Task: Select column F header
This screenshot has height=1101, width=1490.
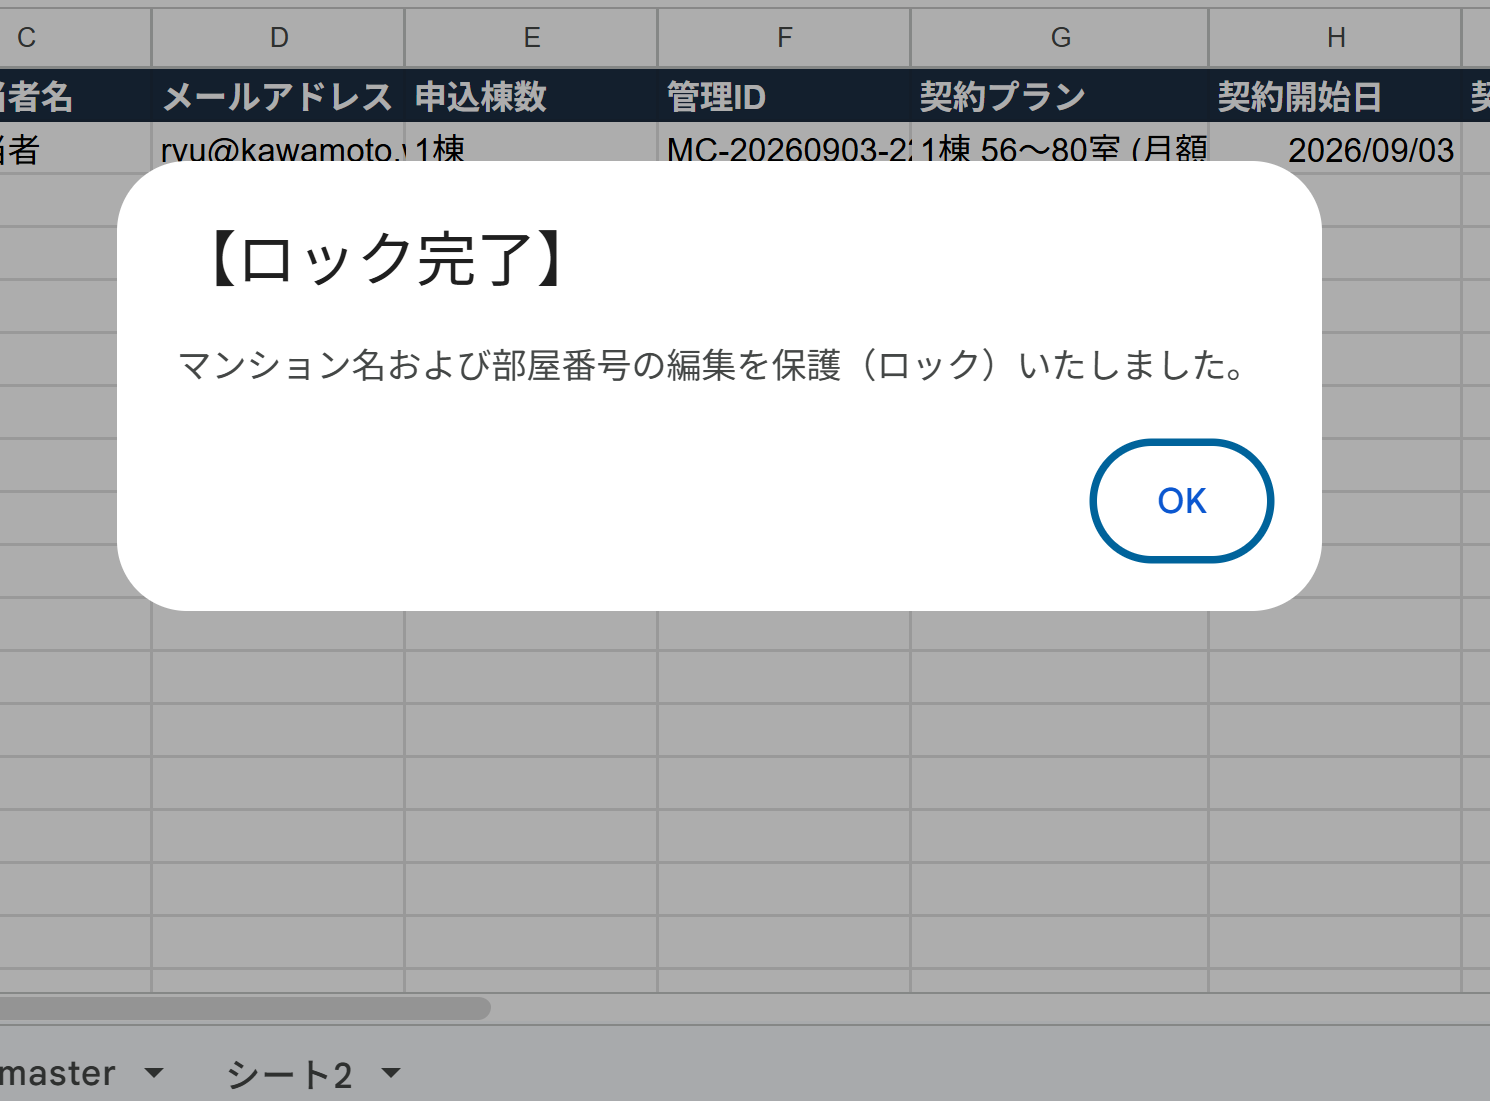Action: click(785, 38)
